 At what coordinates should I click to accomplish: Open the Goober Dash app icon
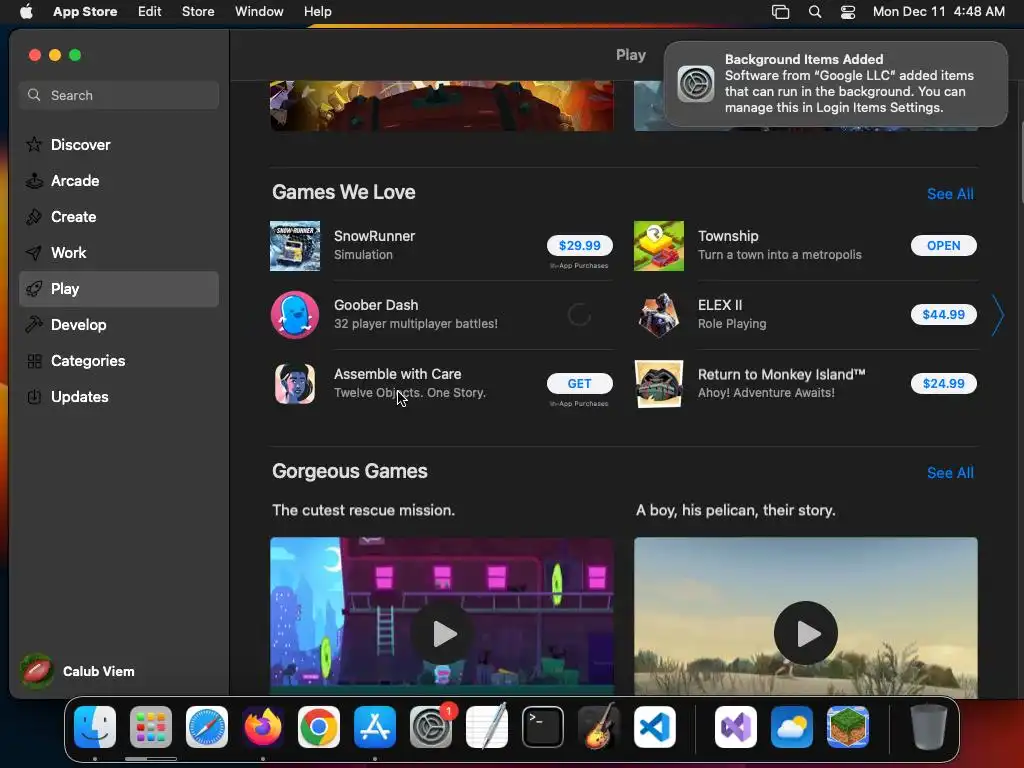(x=295, y=315)
